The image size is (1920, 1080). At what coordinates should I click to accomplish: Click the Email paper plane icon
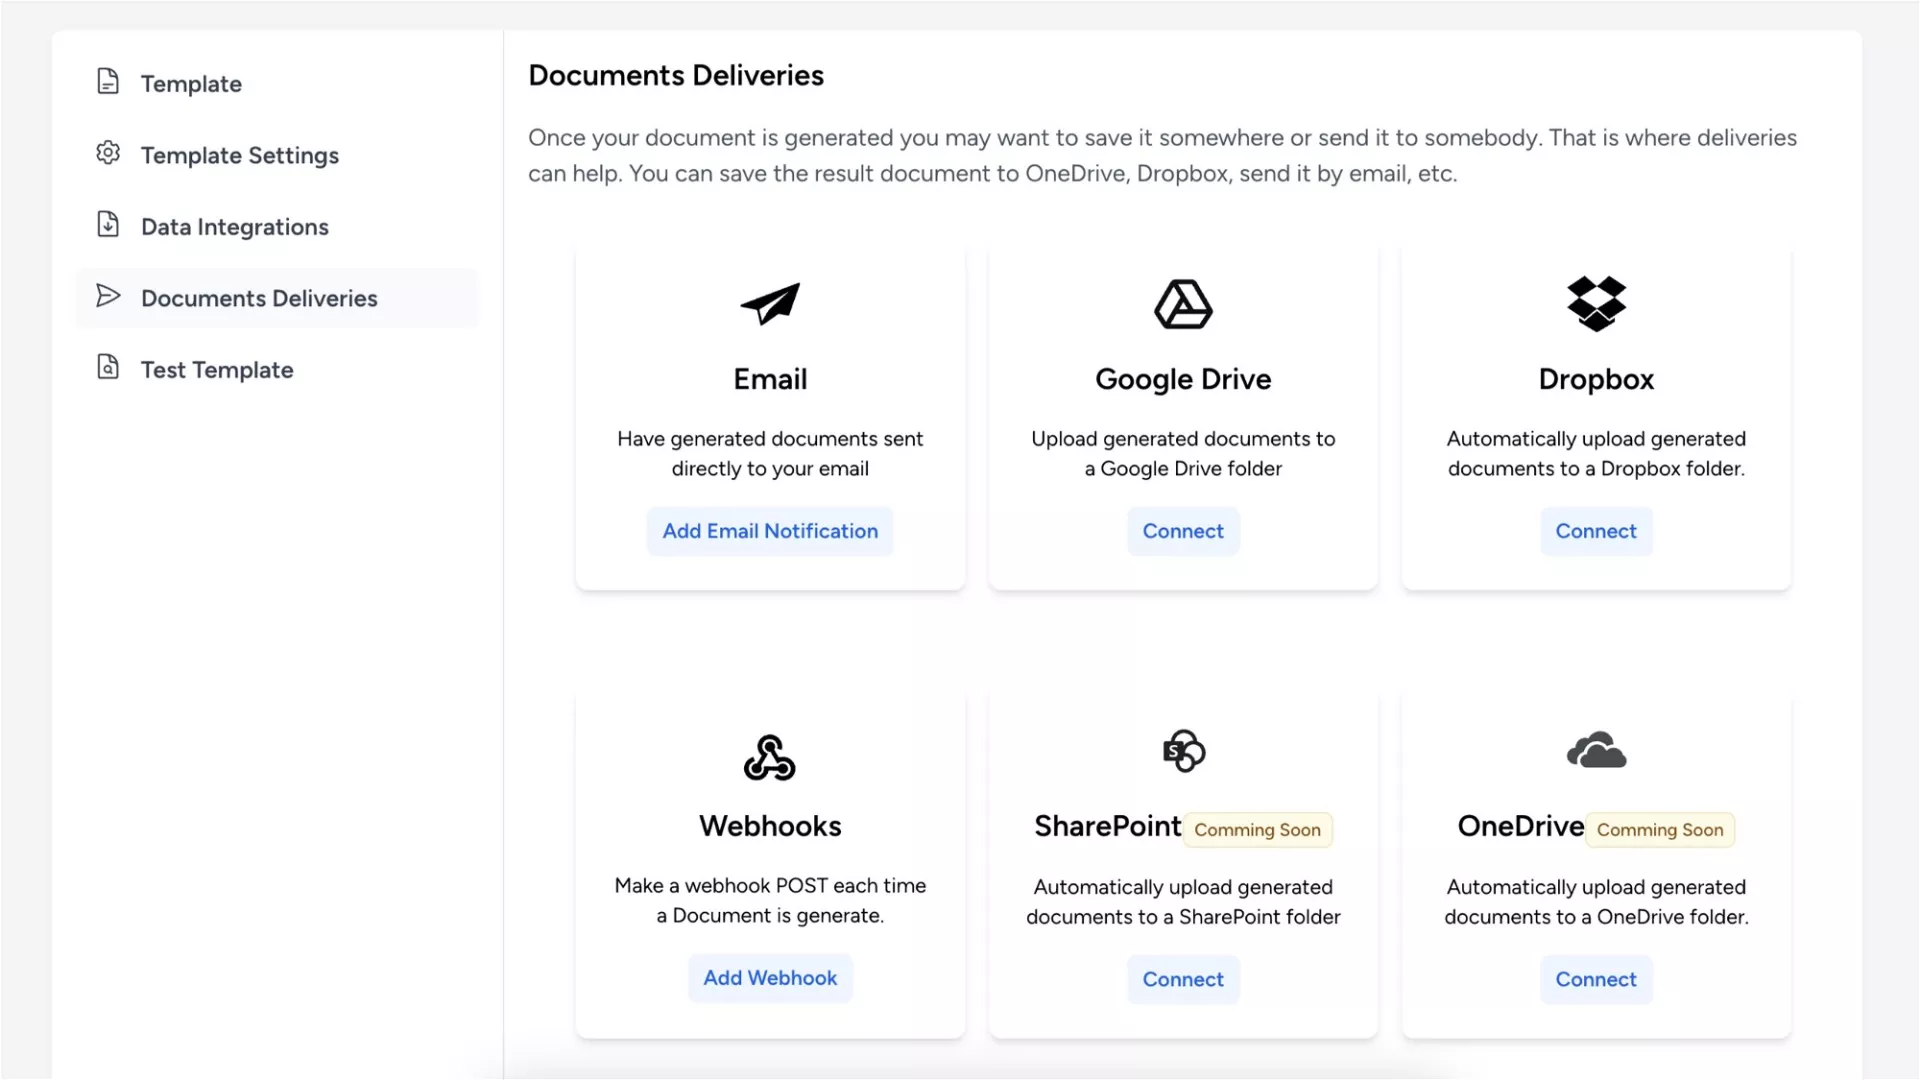click(770, 304)
